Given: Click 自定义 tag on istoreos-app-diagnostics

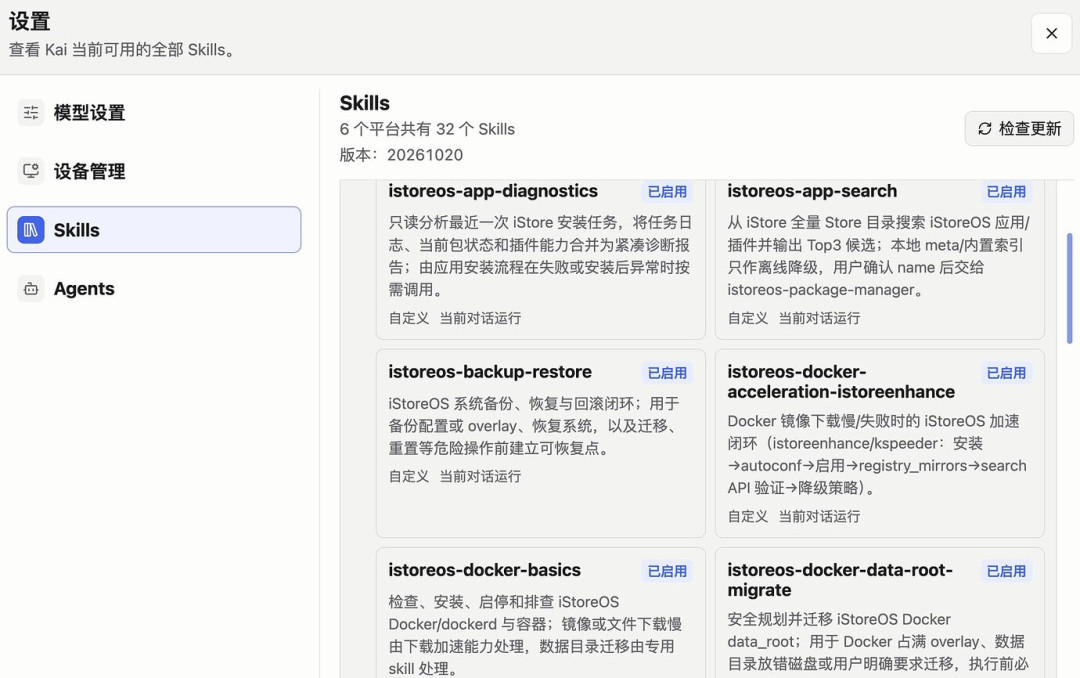Looking at the screenshot, I should 408,318.
